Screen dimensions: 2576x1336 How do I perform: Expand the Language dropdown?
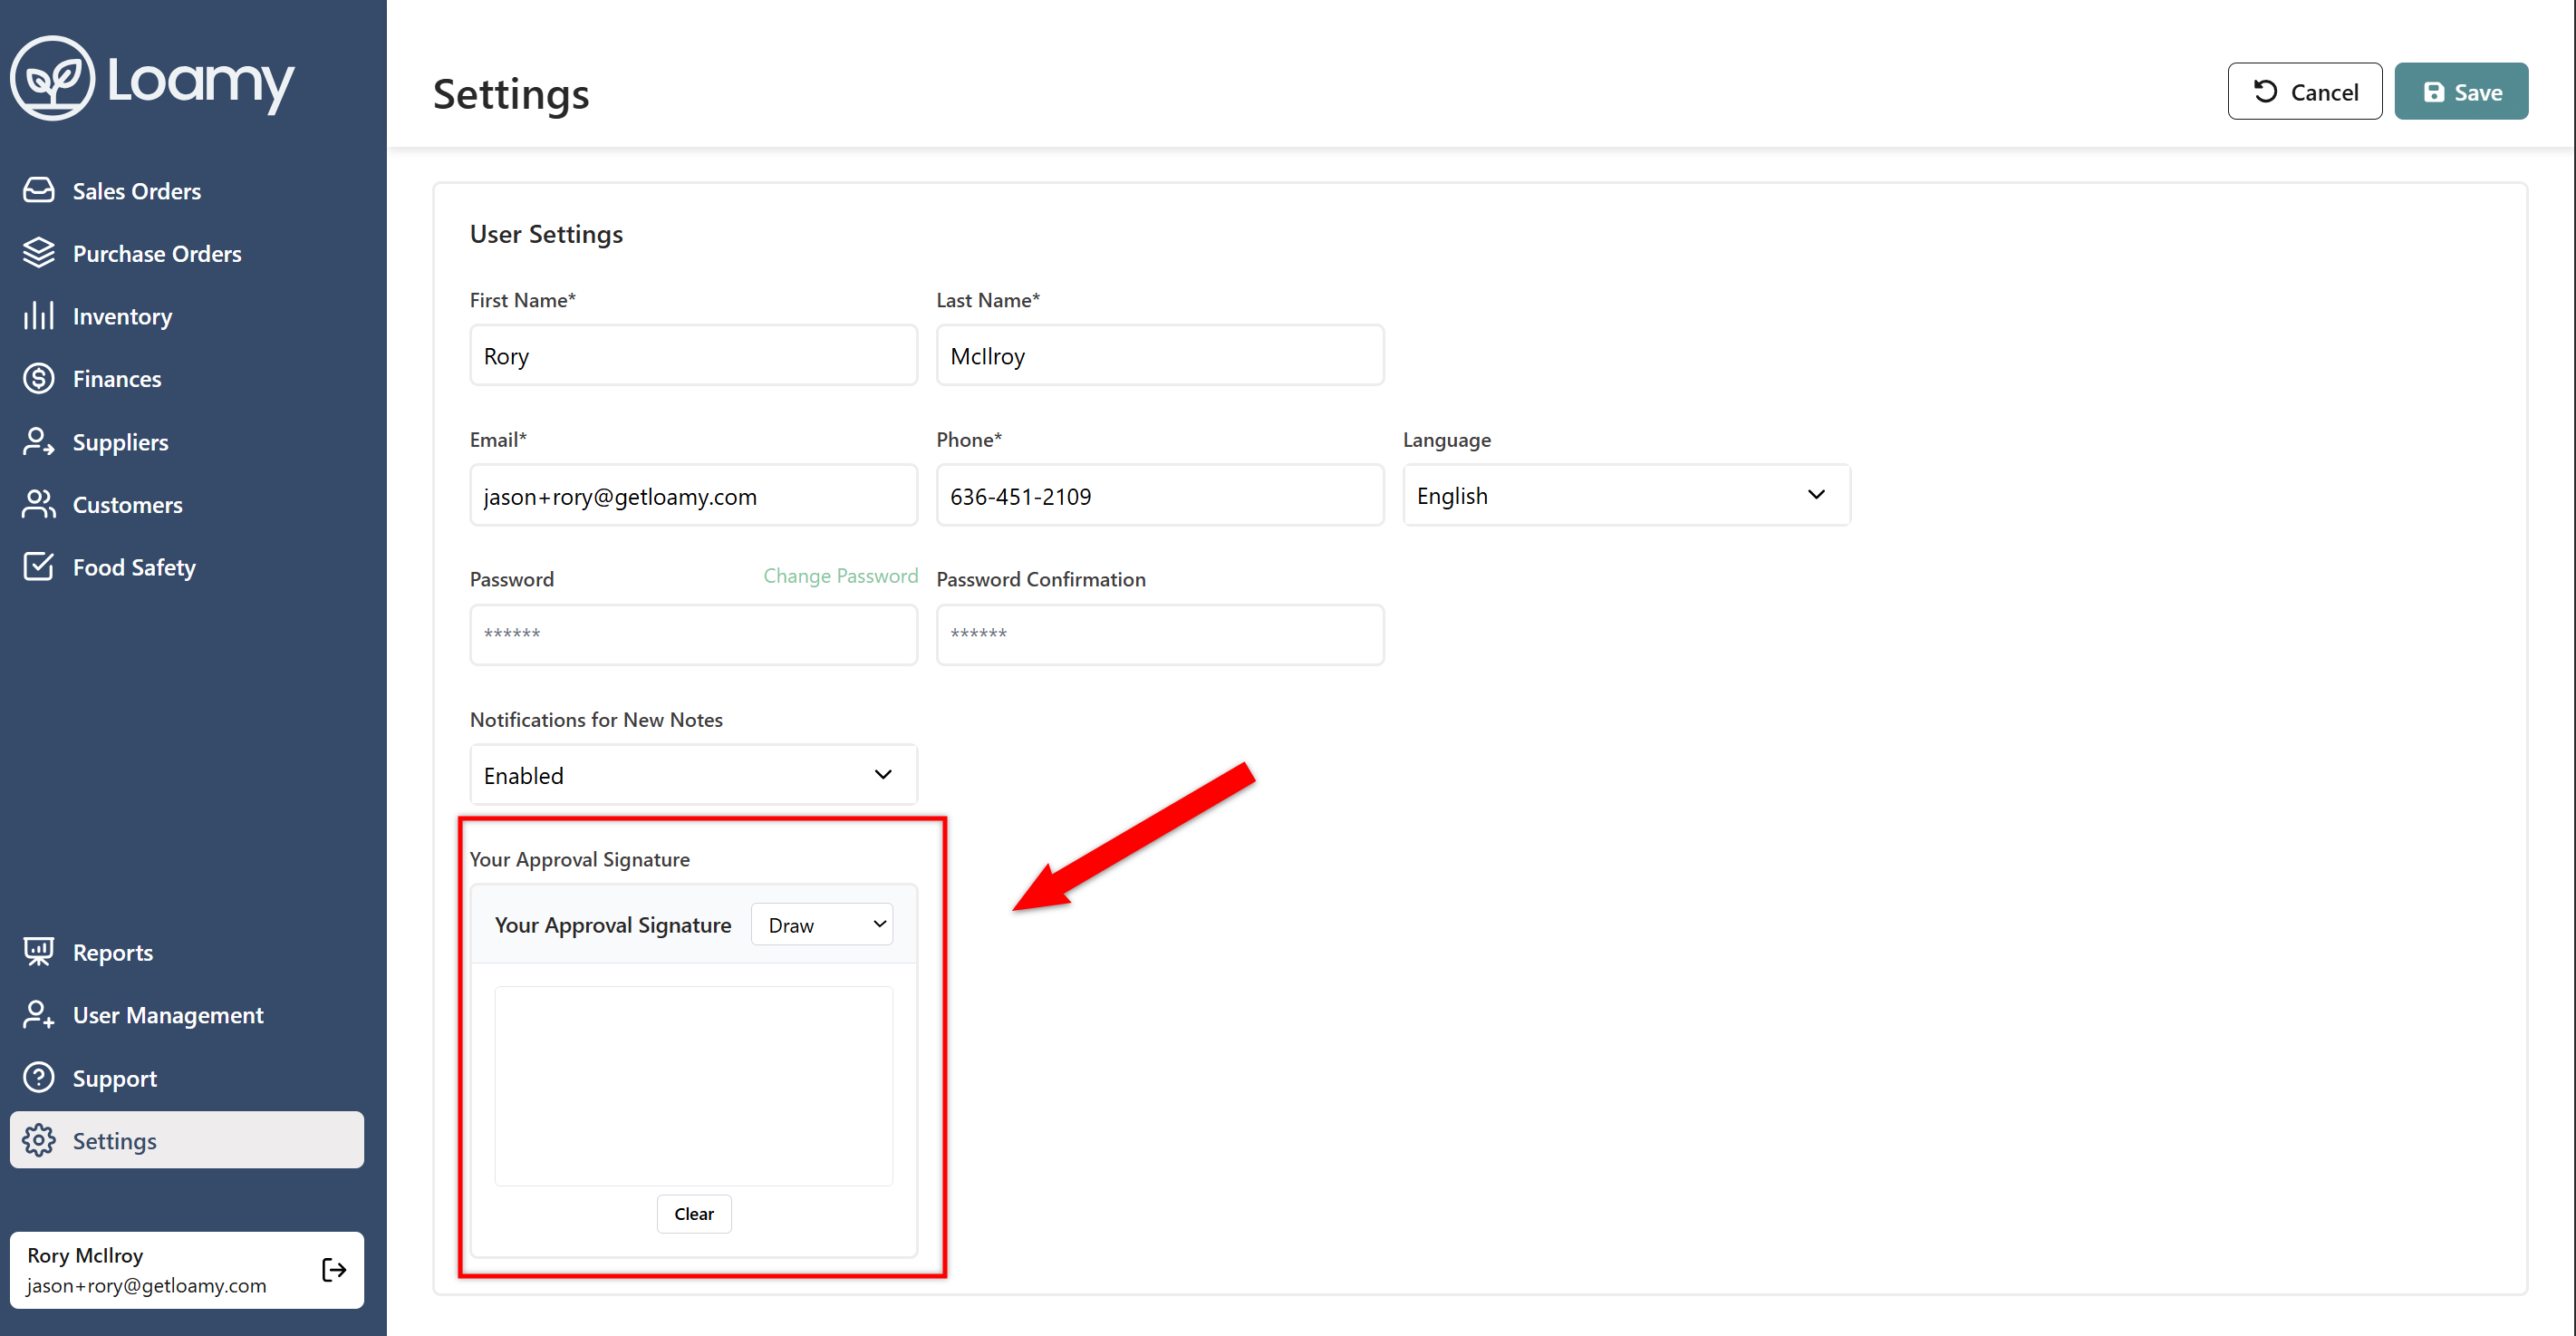1626,495
